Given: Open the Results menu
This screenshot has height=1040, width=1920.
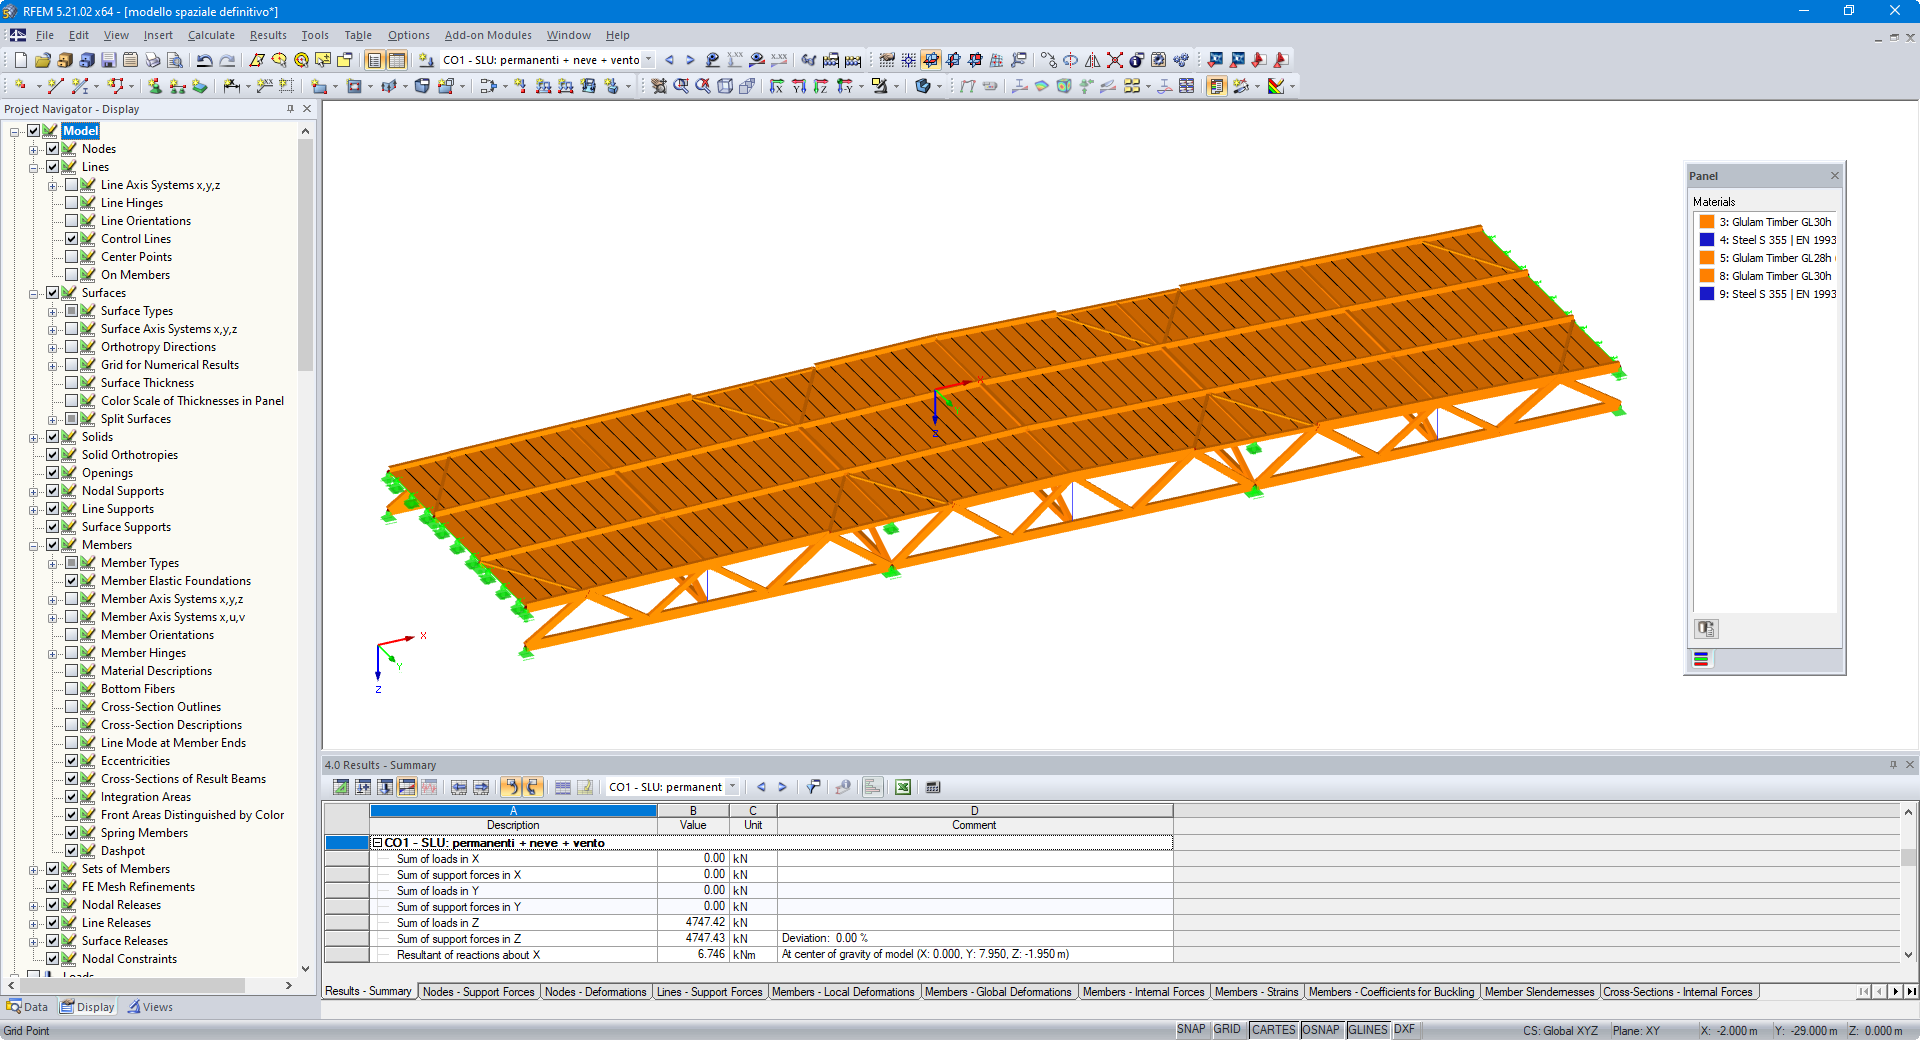Looking at the screenshot, I should (268, 35).
